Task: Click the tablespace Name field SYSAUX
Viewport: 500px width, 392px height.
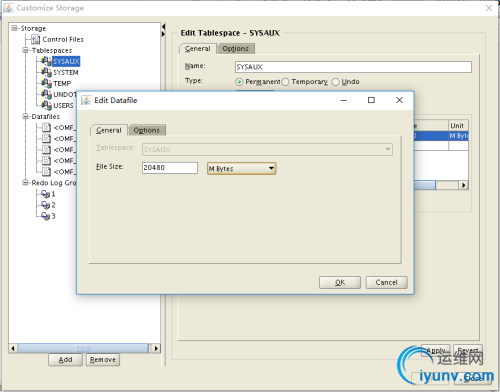Action: pos(353,67)
